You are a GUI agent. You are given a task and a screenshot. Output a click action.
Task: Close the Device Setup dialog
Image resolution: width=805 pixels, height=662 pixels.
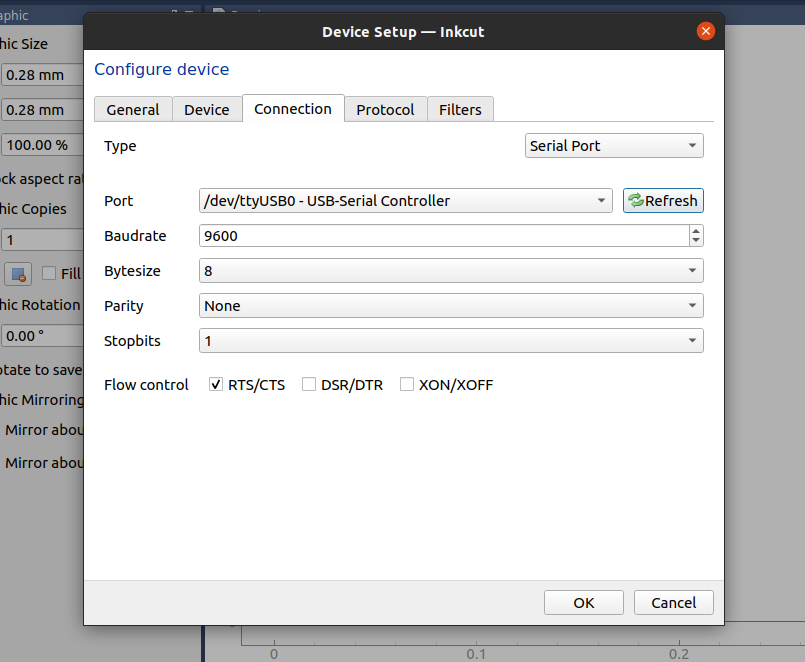pyautogui.click(x=706, y=31)
